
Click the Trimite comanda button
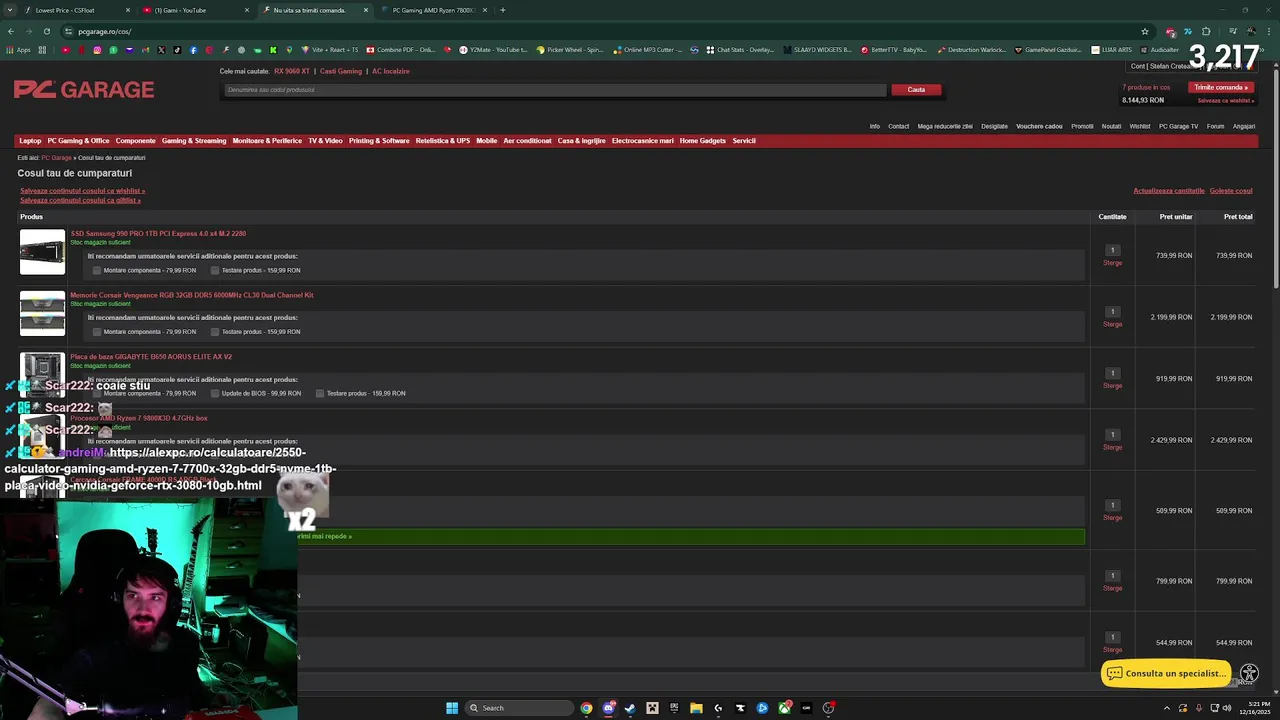1221,87
